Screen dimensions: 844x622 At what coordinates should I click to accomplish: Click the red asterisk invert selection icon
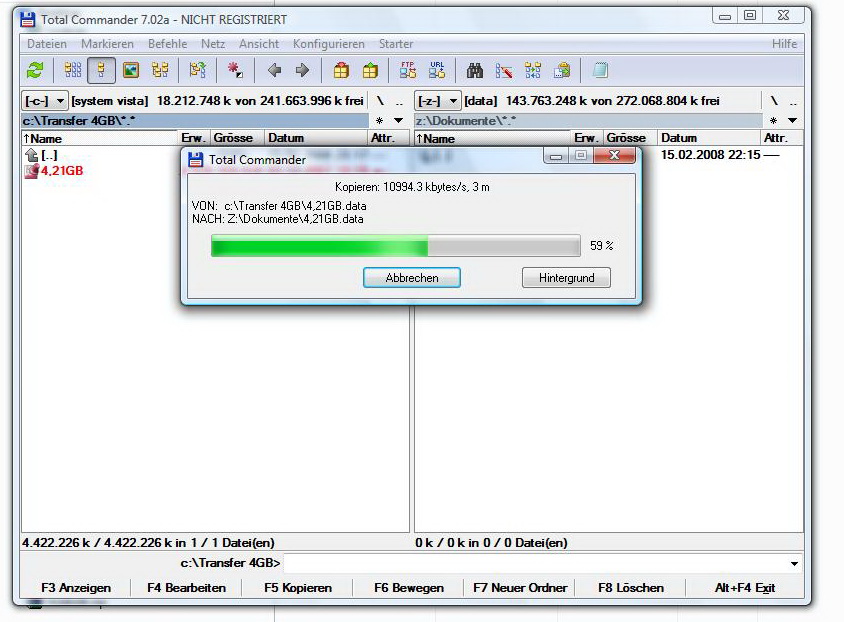pyautogui.click(x=235, y=70)
